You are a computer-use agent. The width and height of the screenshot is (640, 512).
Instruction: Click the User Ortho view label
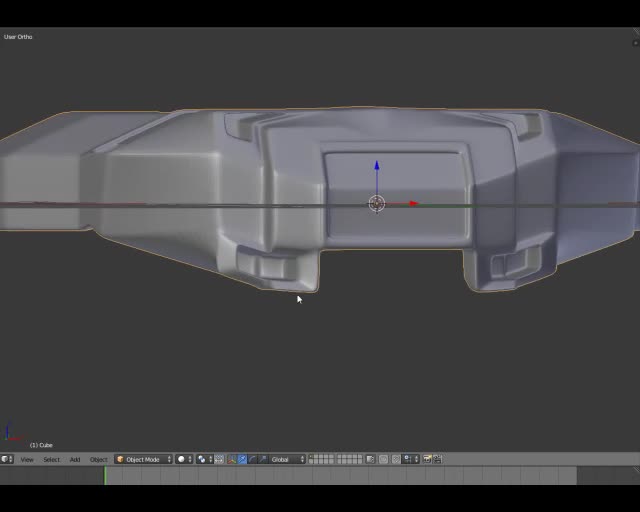click(x=18, y=37)
